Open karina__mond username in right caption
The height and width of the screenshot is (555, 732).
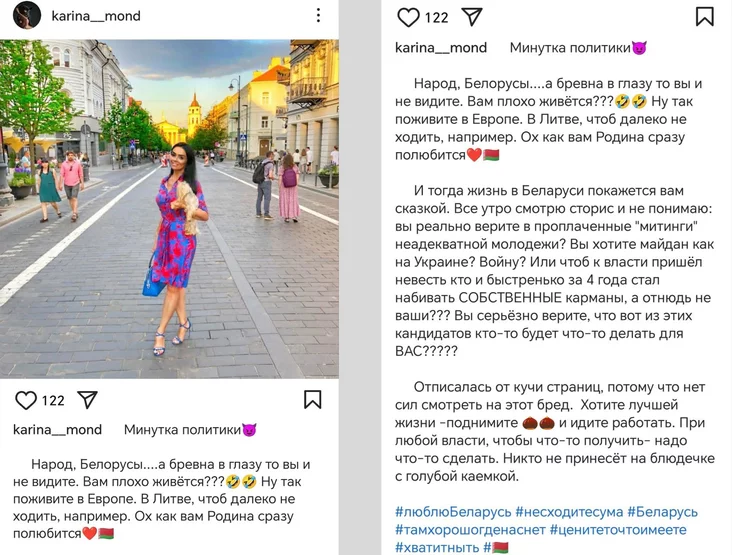point(441,48)
